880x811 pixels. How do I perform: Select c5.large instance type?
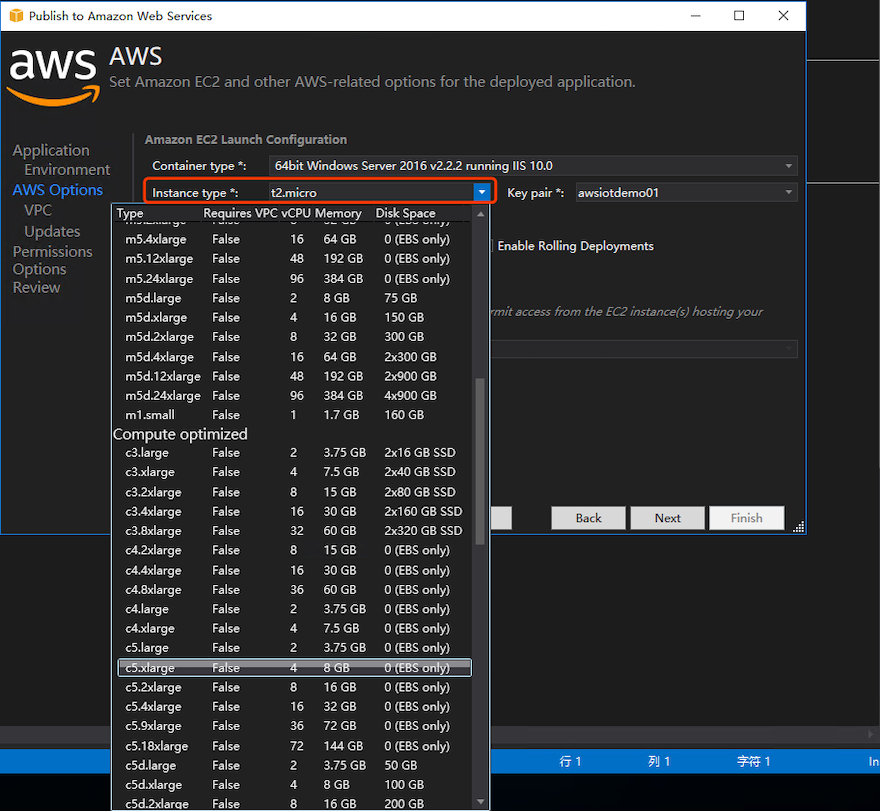pos(295,648)
